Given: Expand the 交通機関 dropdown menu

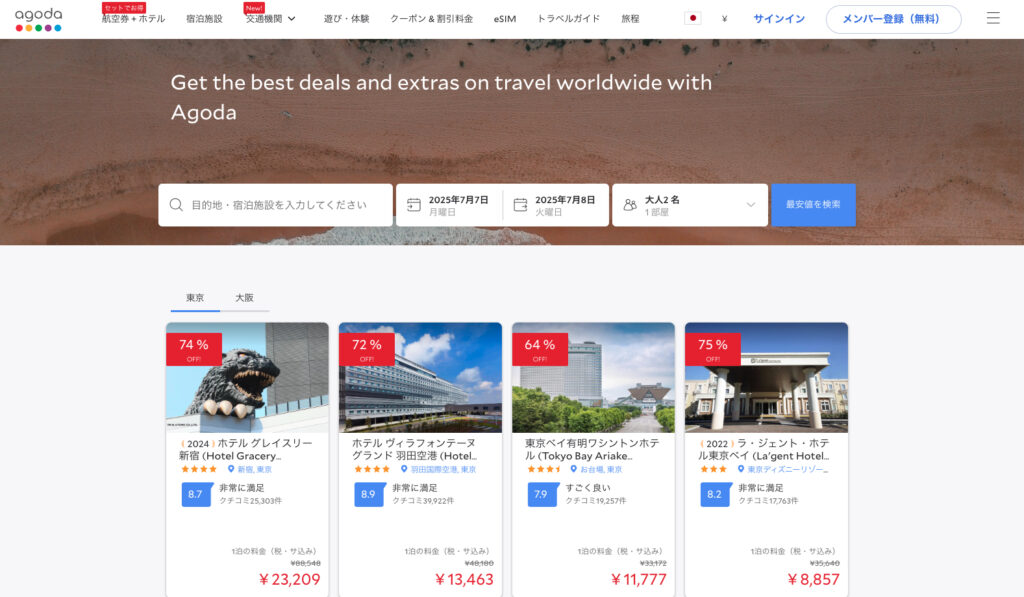Looking at the screenshot, I should pos(270,19).
